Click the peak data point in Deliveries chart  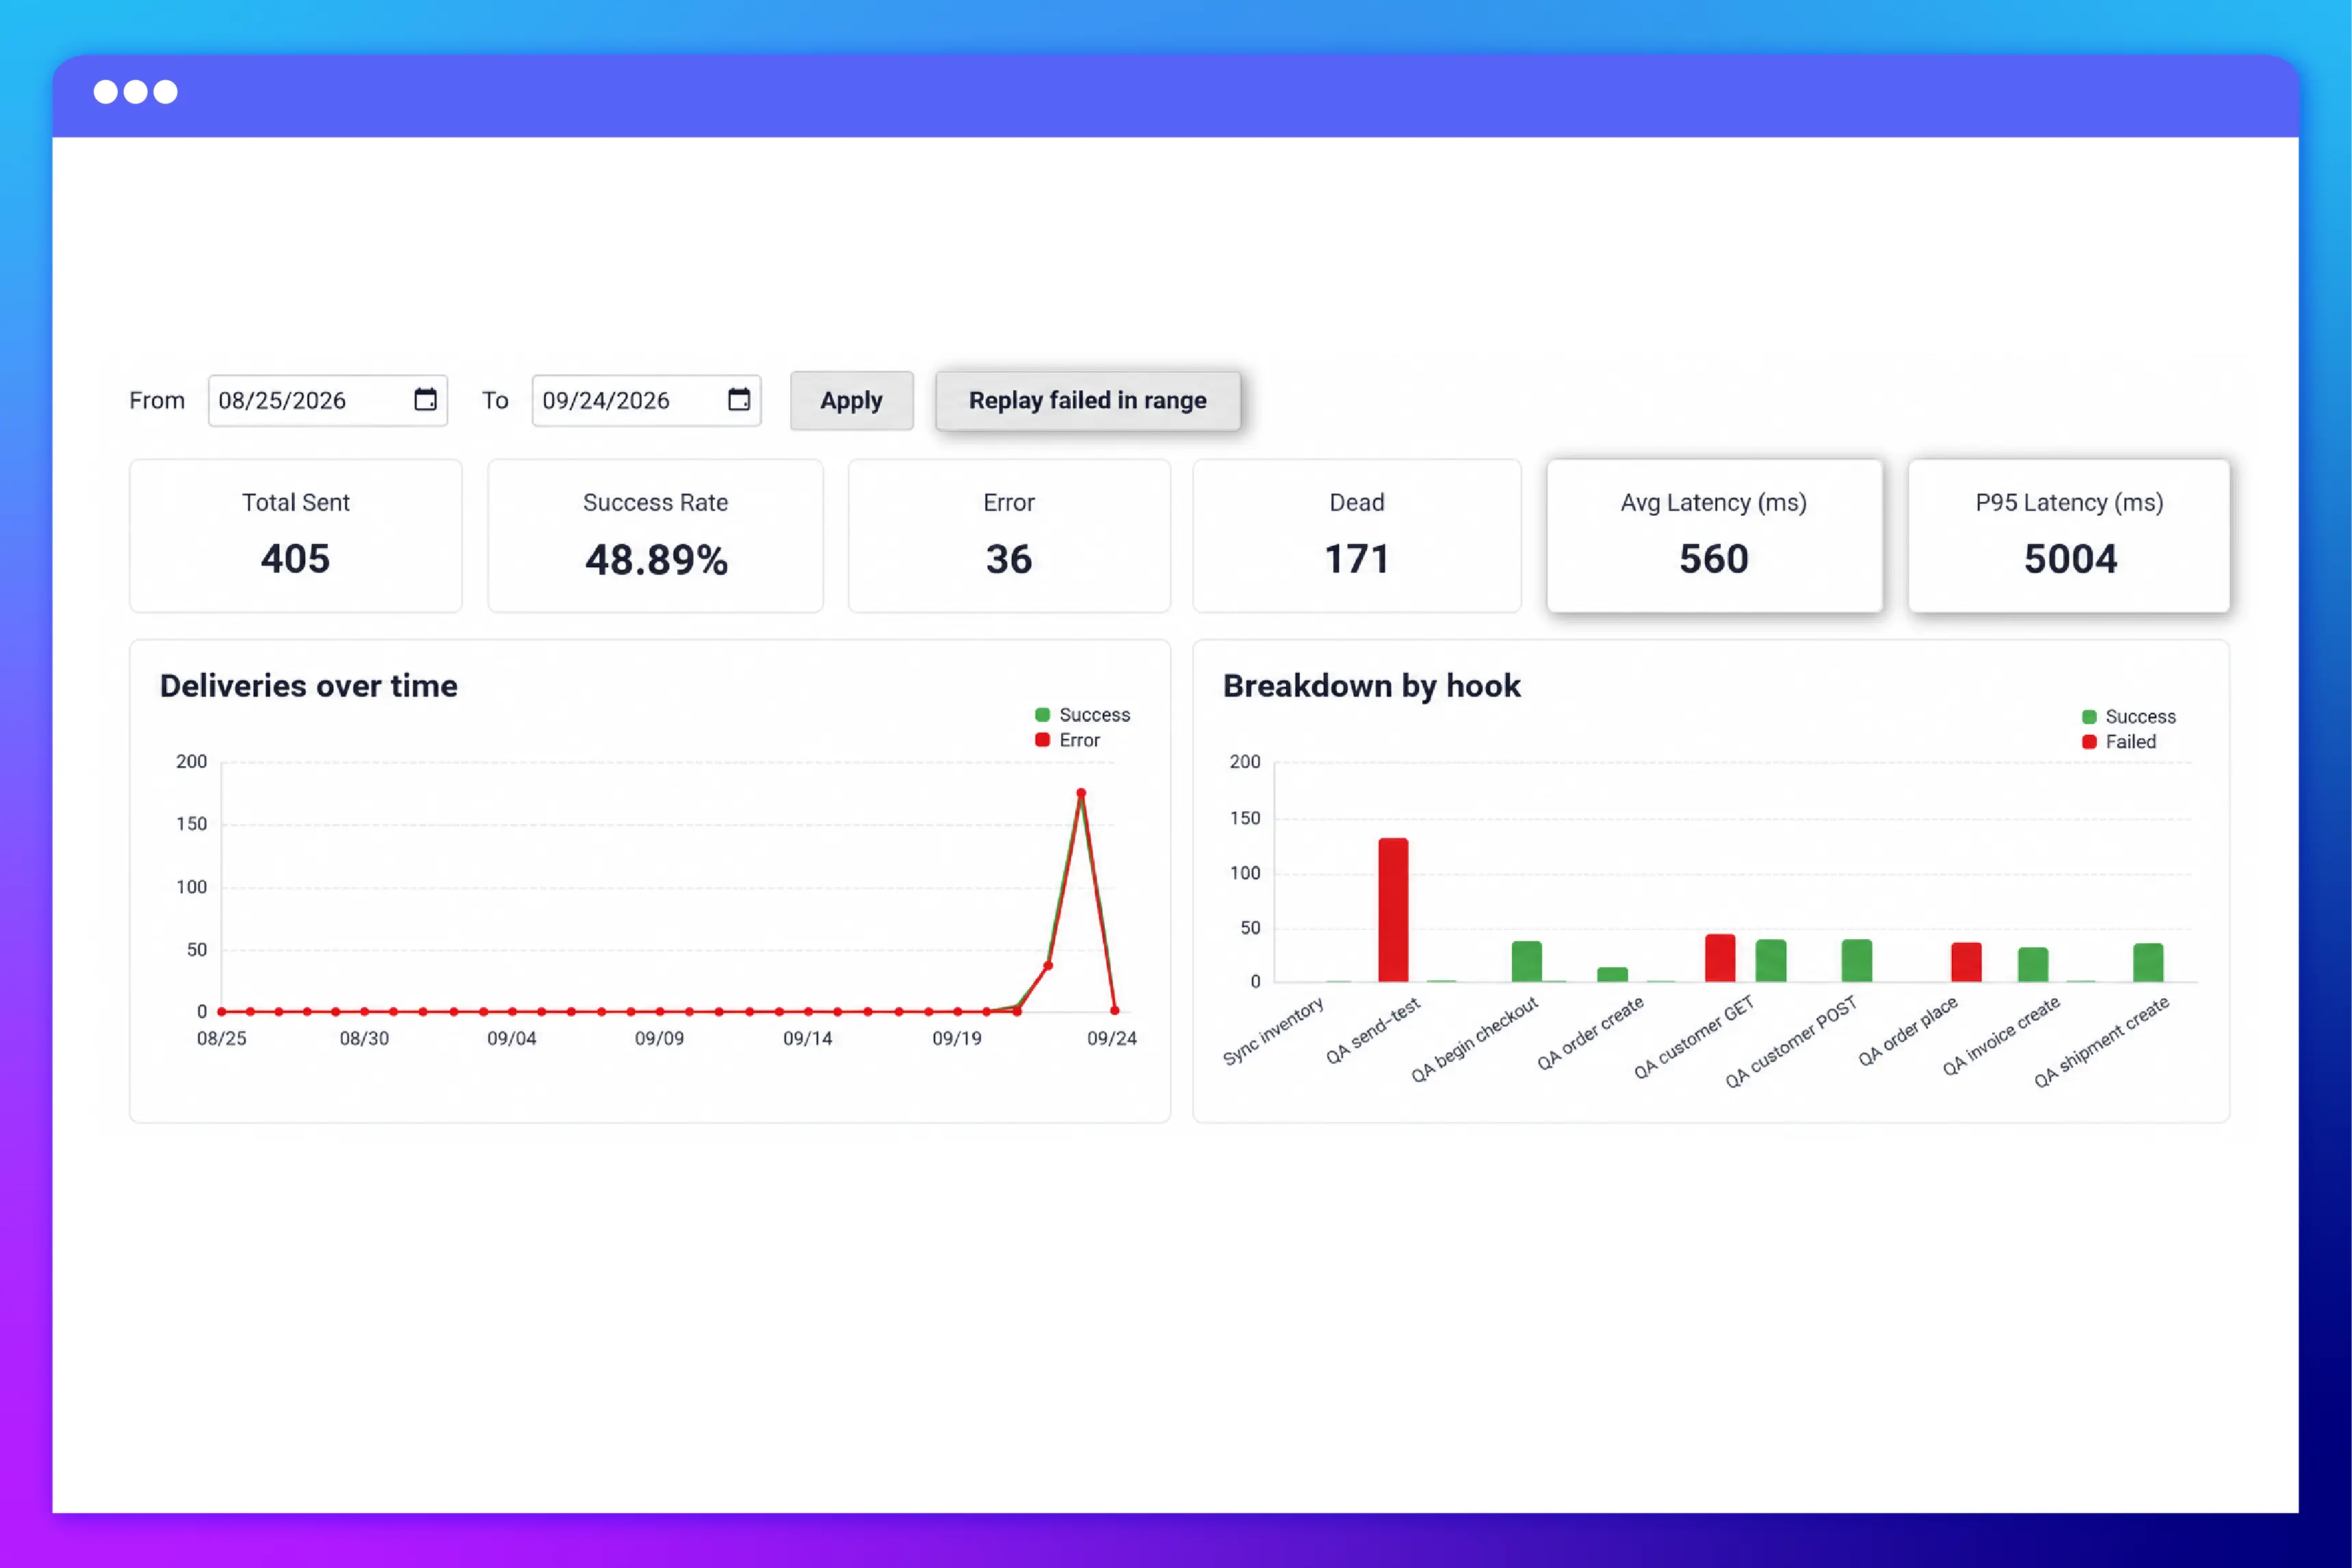point(1081,793)
